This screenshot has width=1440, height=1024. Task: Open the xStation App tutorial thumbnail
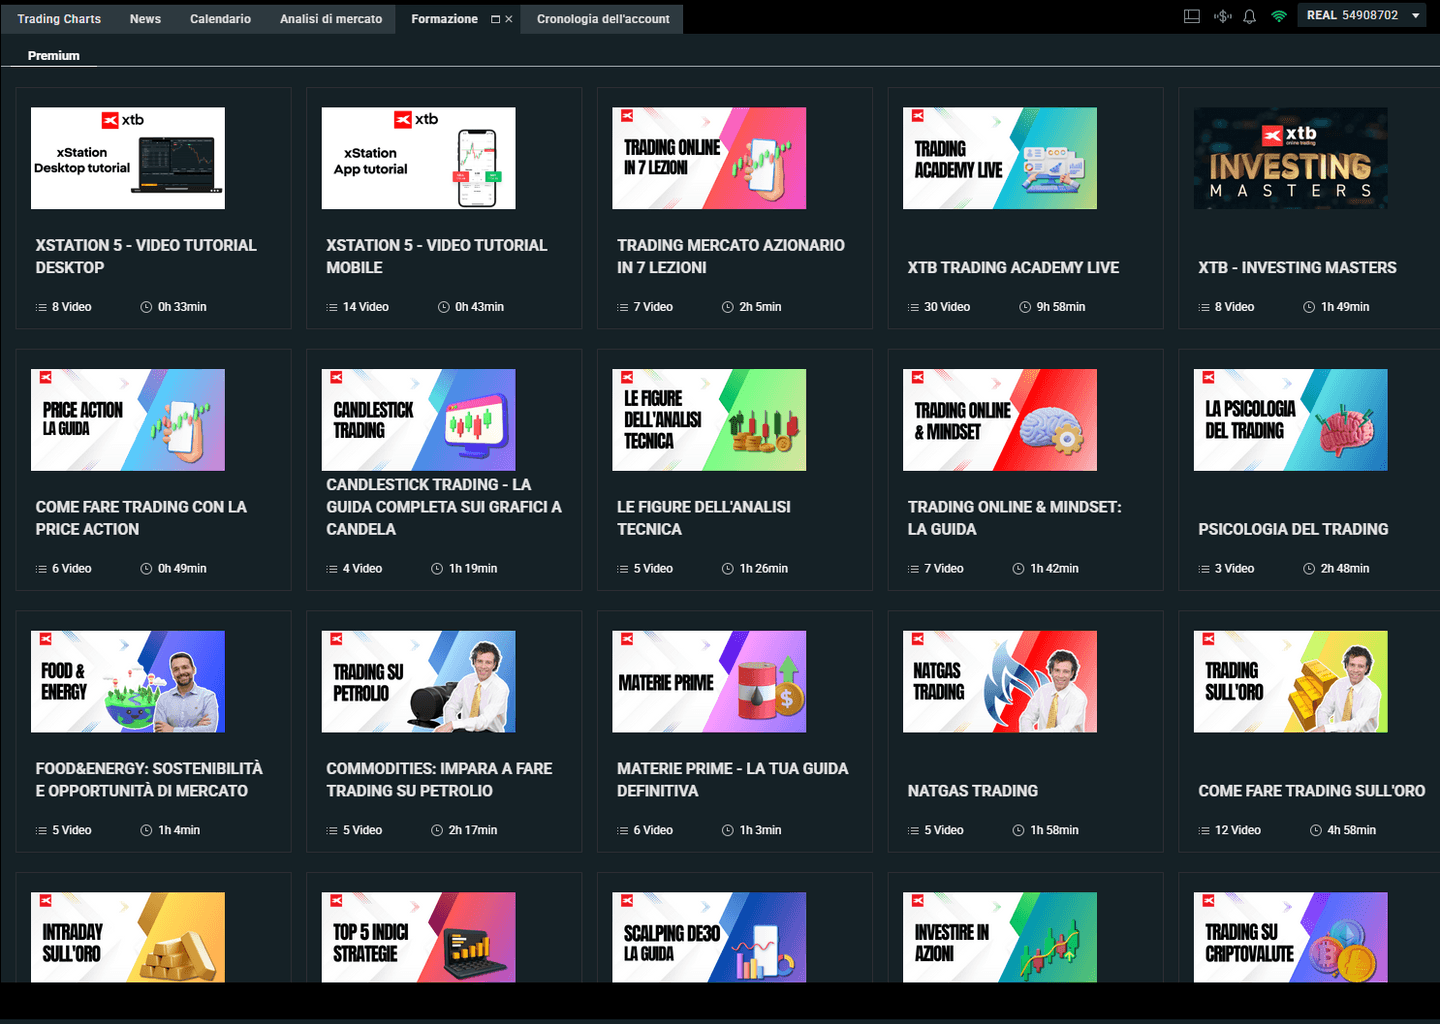tap(419, 158)
